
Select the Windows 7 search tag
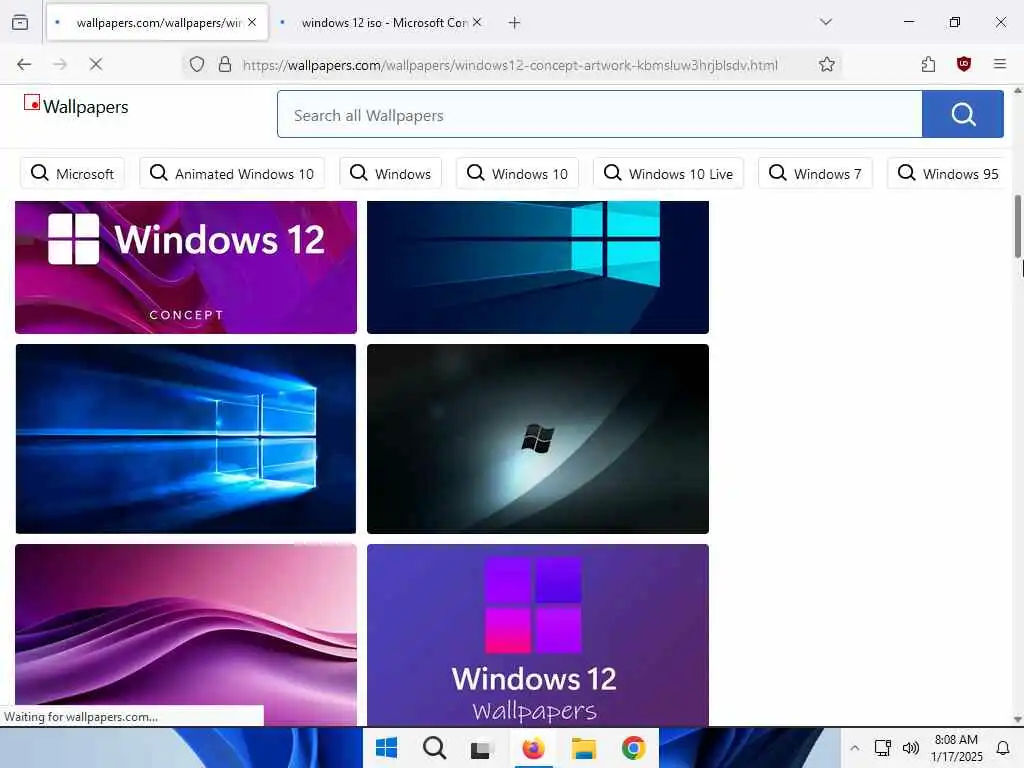point(815,174)
